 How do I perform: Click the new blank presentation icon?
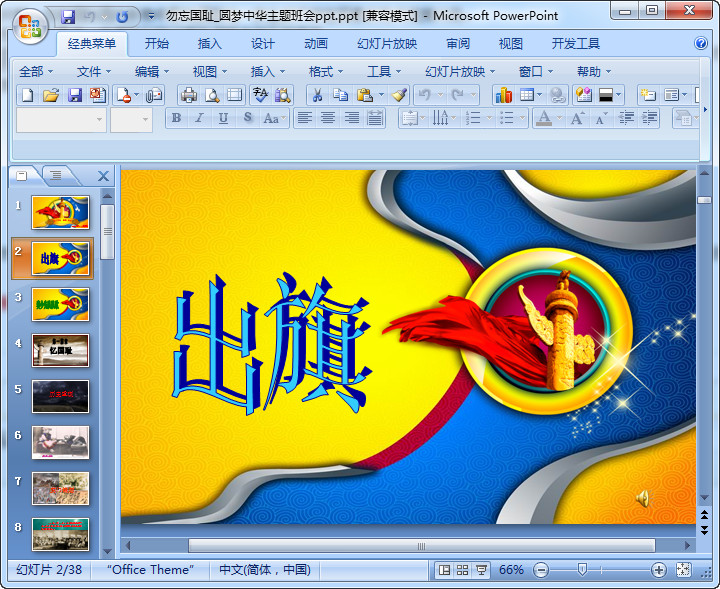tap(28, 95)
